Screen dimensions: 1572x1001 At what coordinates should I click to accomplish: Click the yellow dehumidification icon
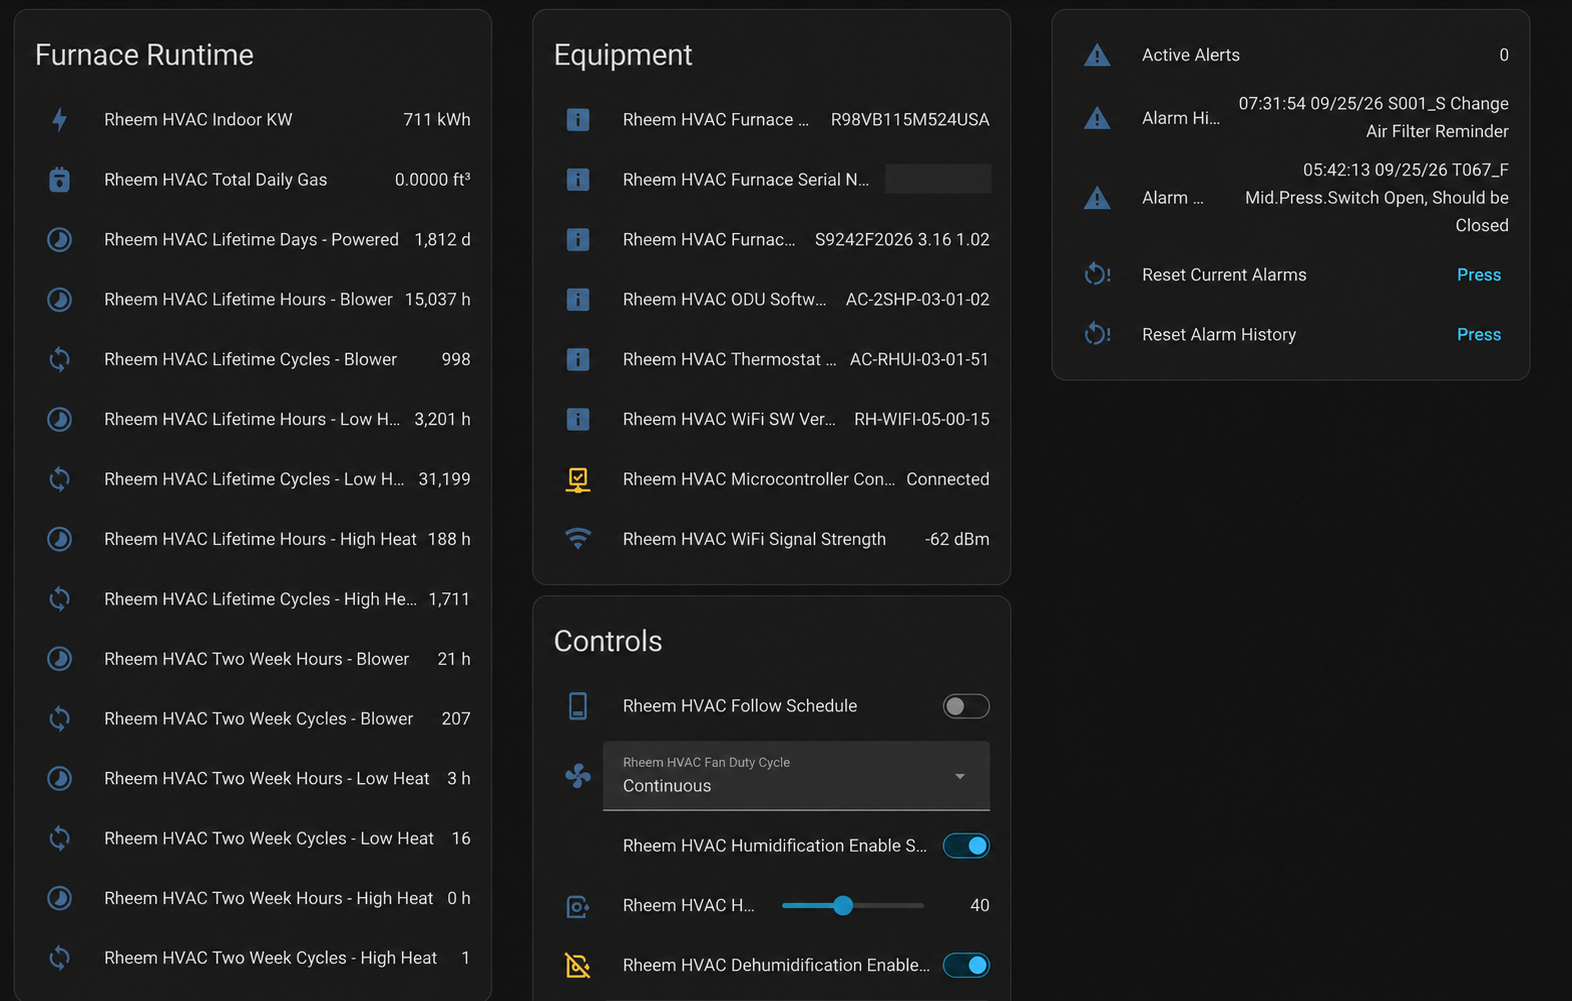578,965
